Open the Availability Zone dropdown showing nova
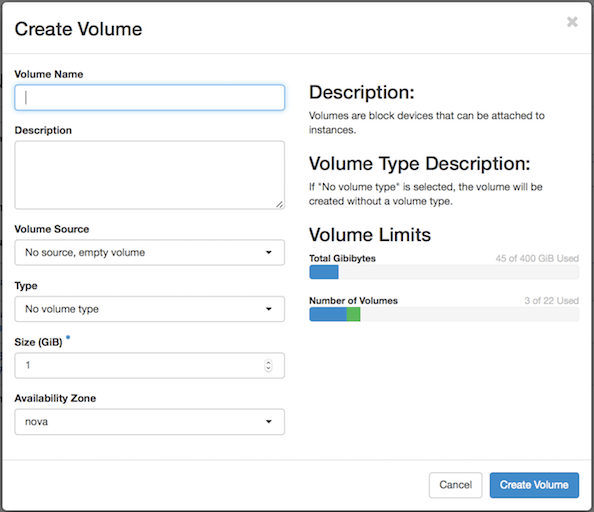 point(150,421)
